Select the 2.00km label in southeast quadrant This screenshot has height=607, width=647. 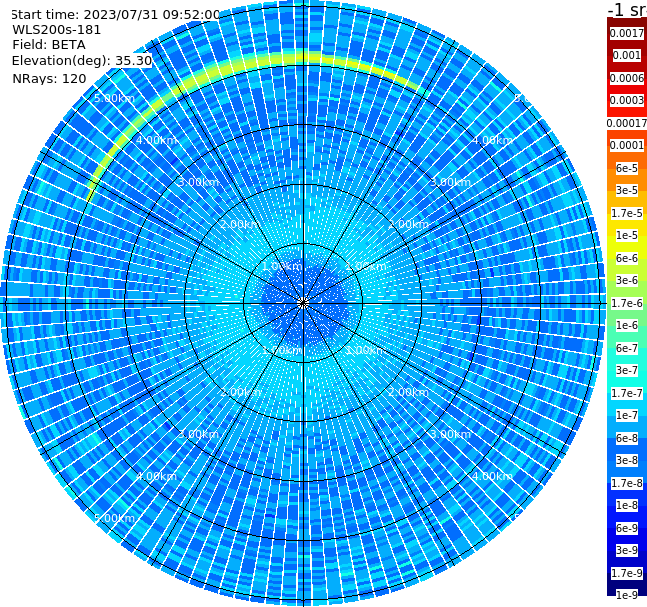409,392
